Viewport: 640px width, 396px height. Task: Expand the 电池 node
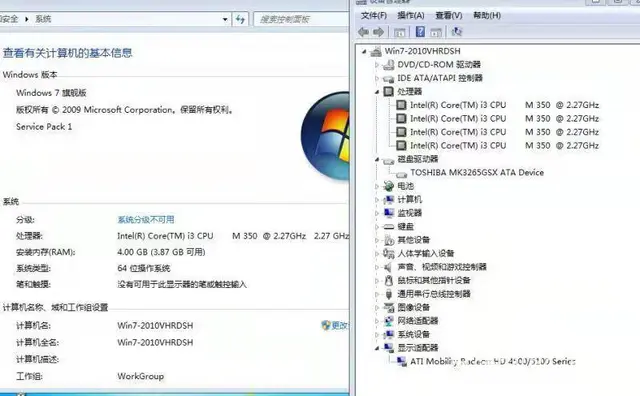pos(377,186)
